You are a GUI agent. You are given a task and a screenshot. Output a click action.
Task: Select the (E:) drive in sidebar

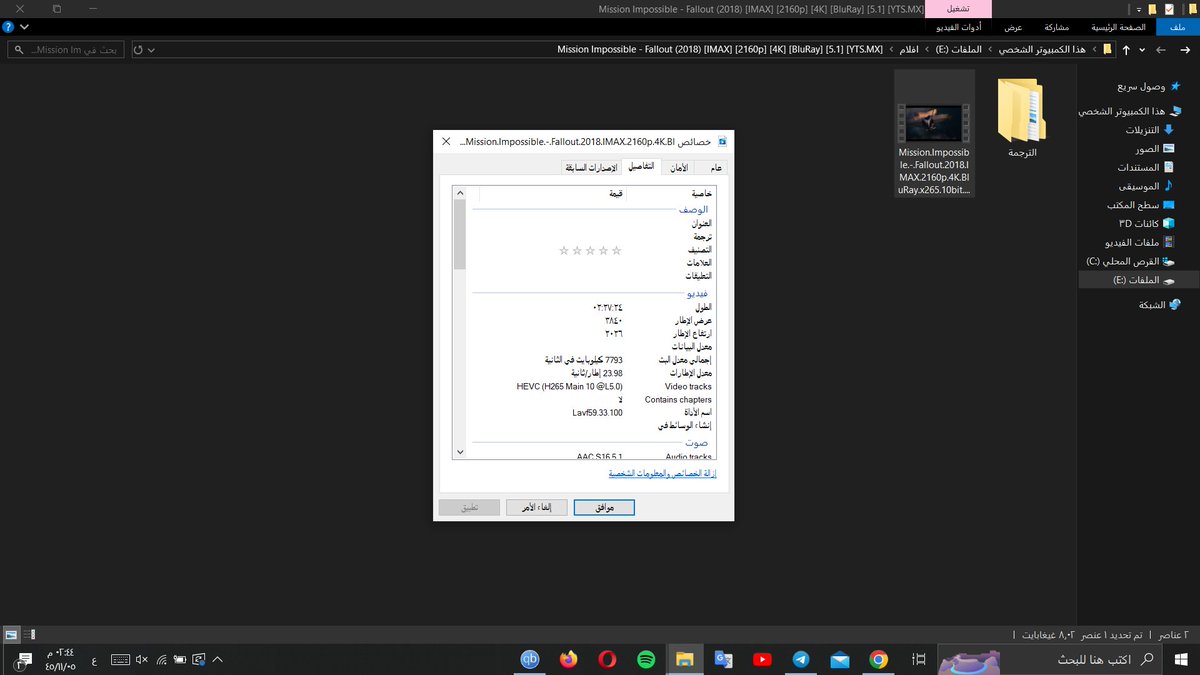coord(1139,281)
